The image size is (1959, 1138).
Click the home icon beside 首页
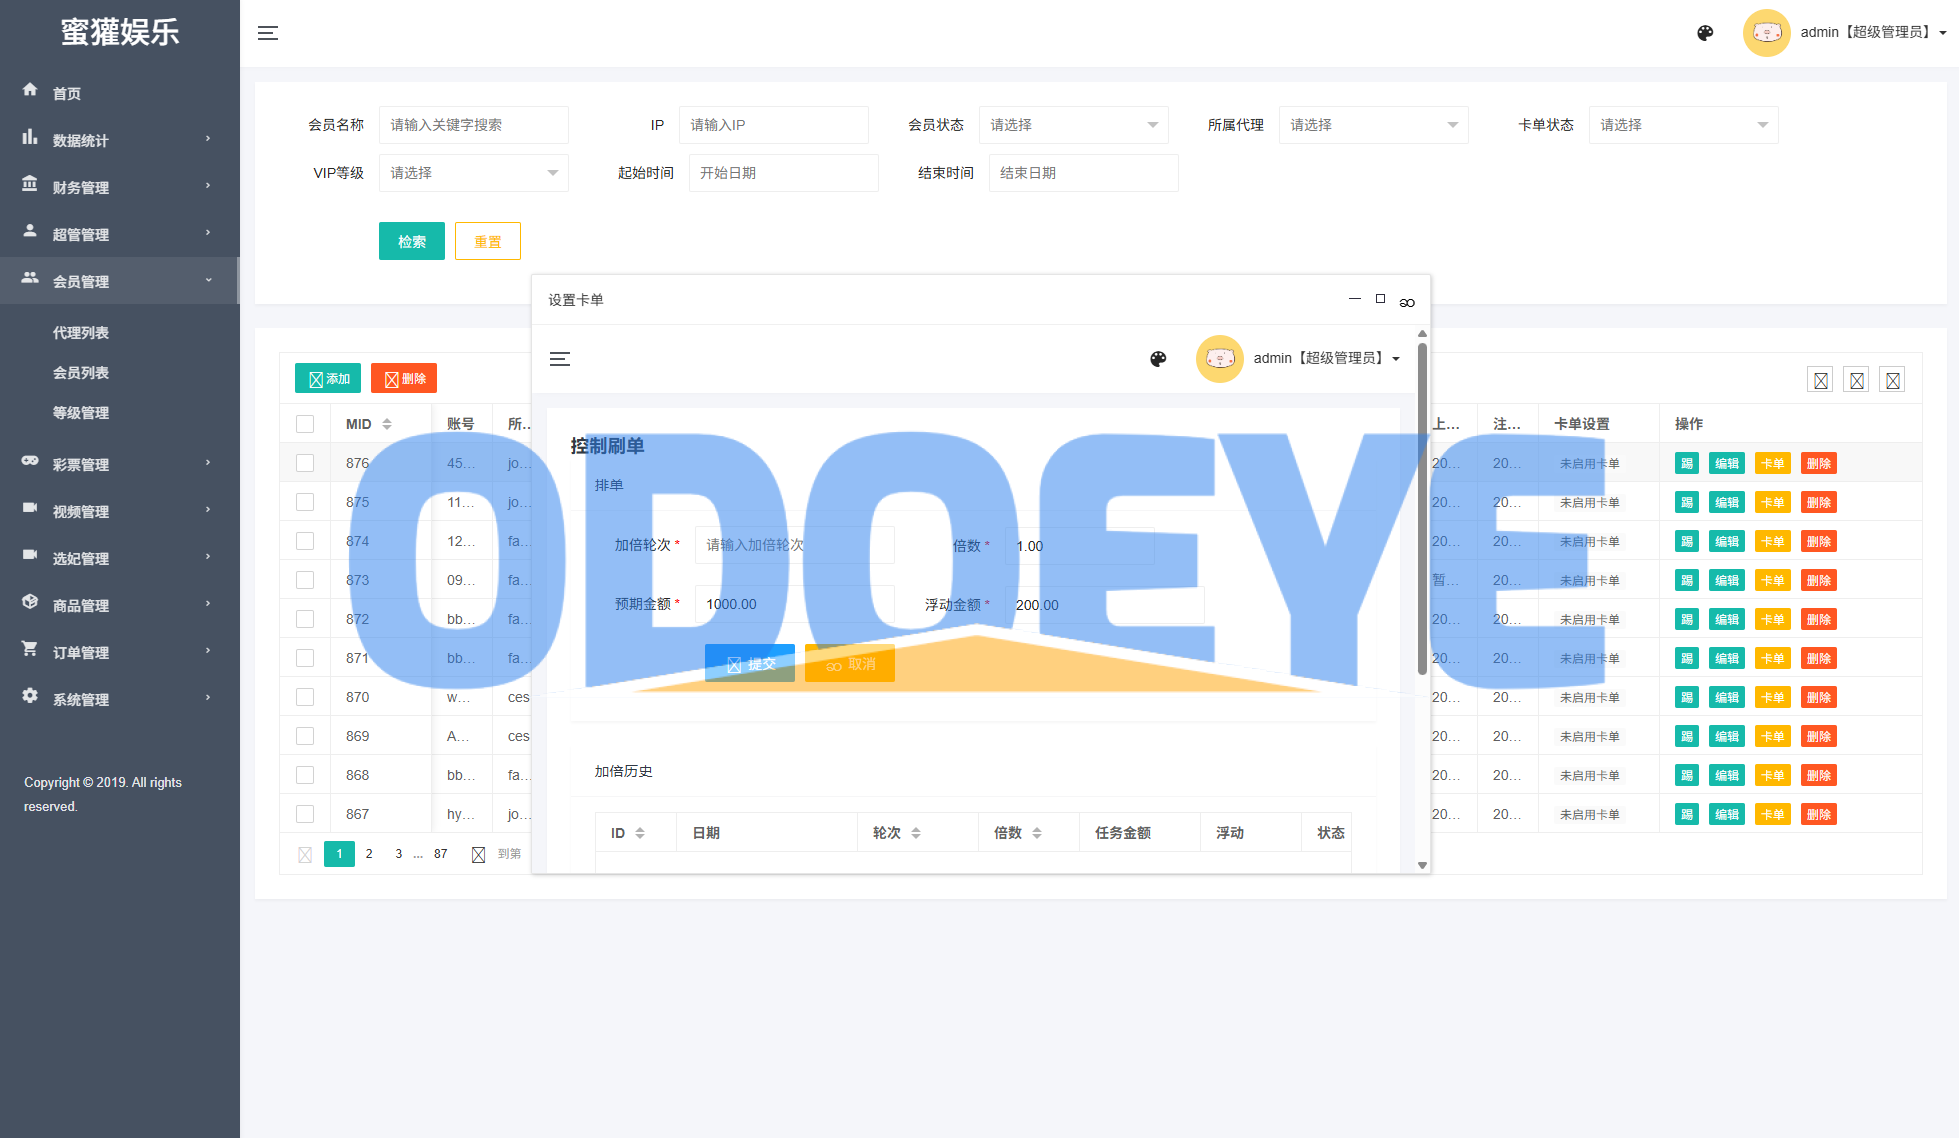tap(30, 90)
